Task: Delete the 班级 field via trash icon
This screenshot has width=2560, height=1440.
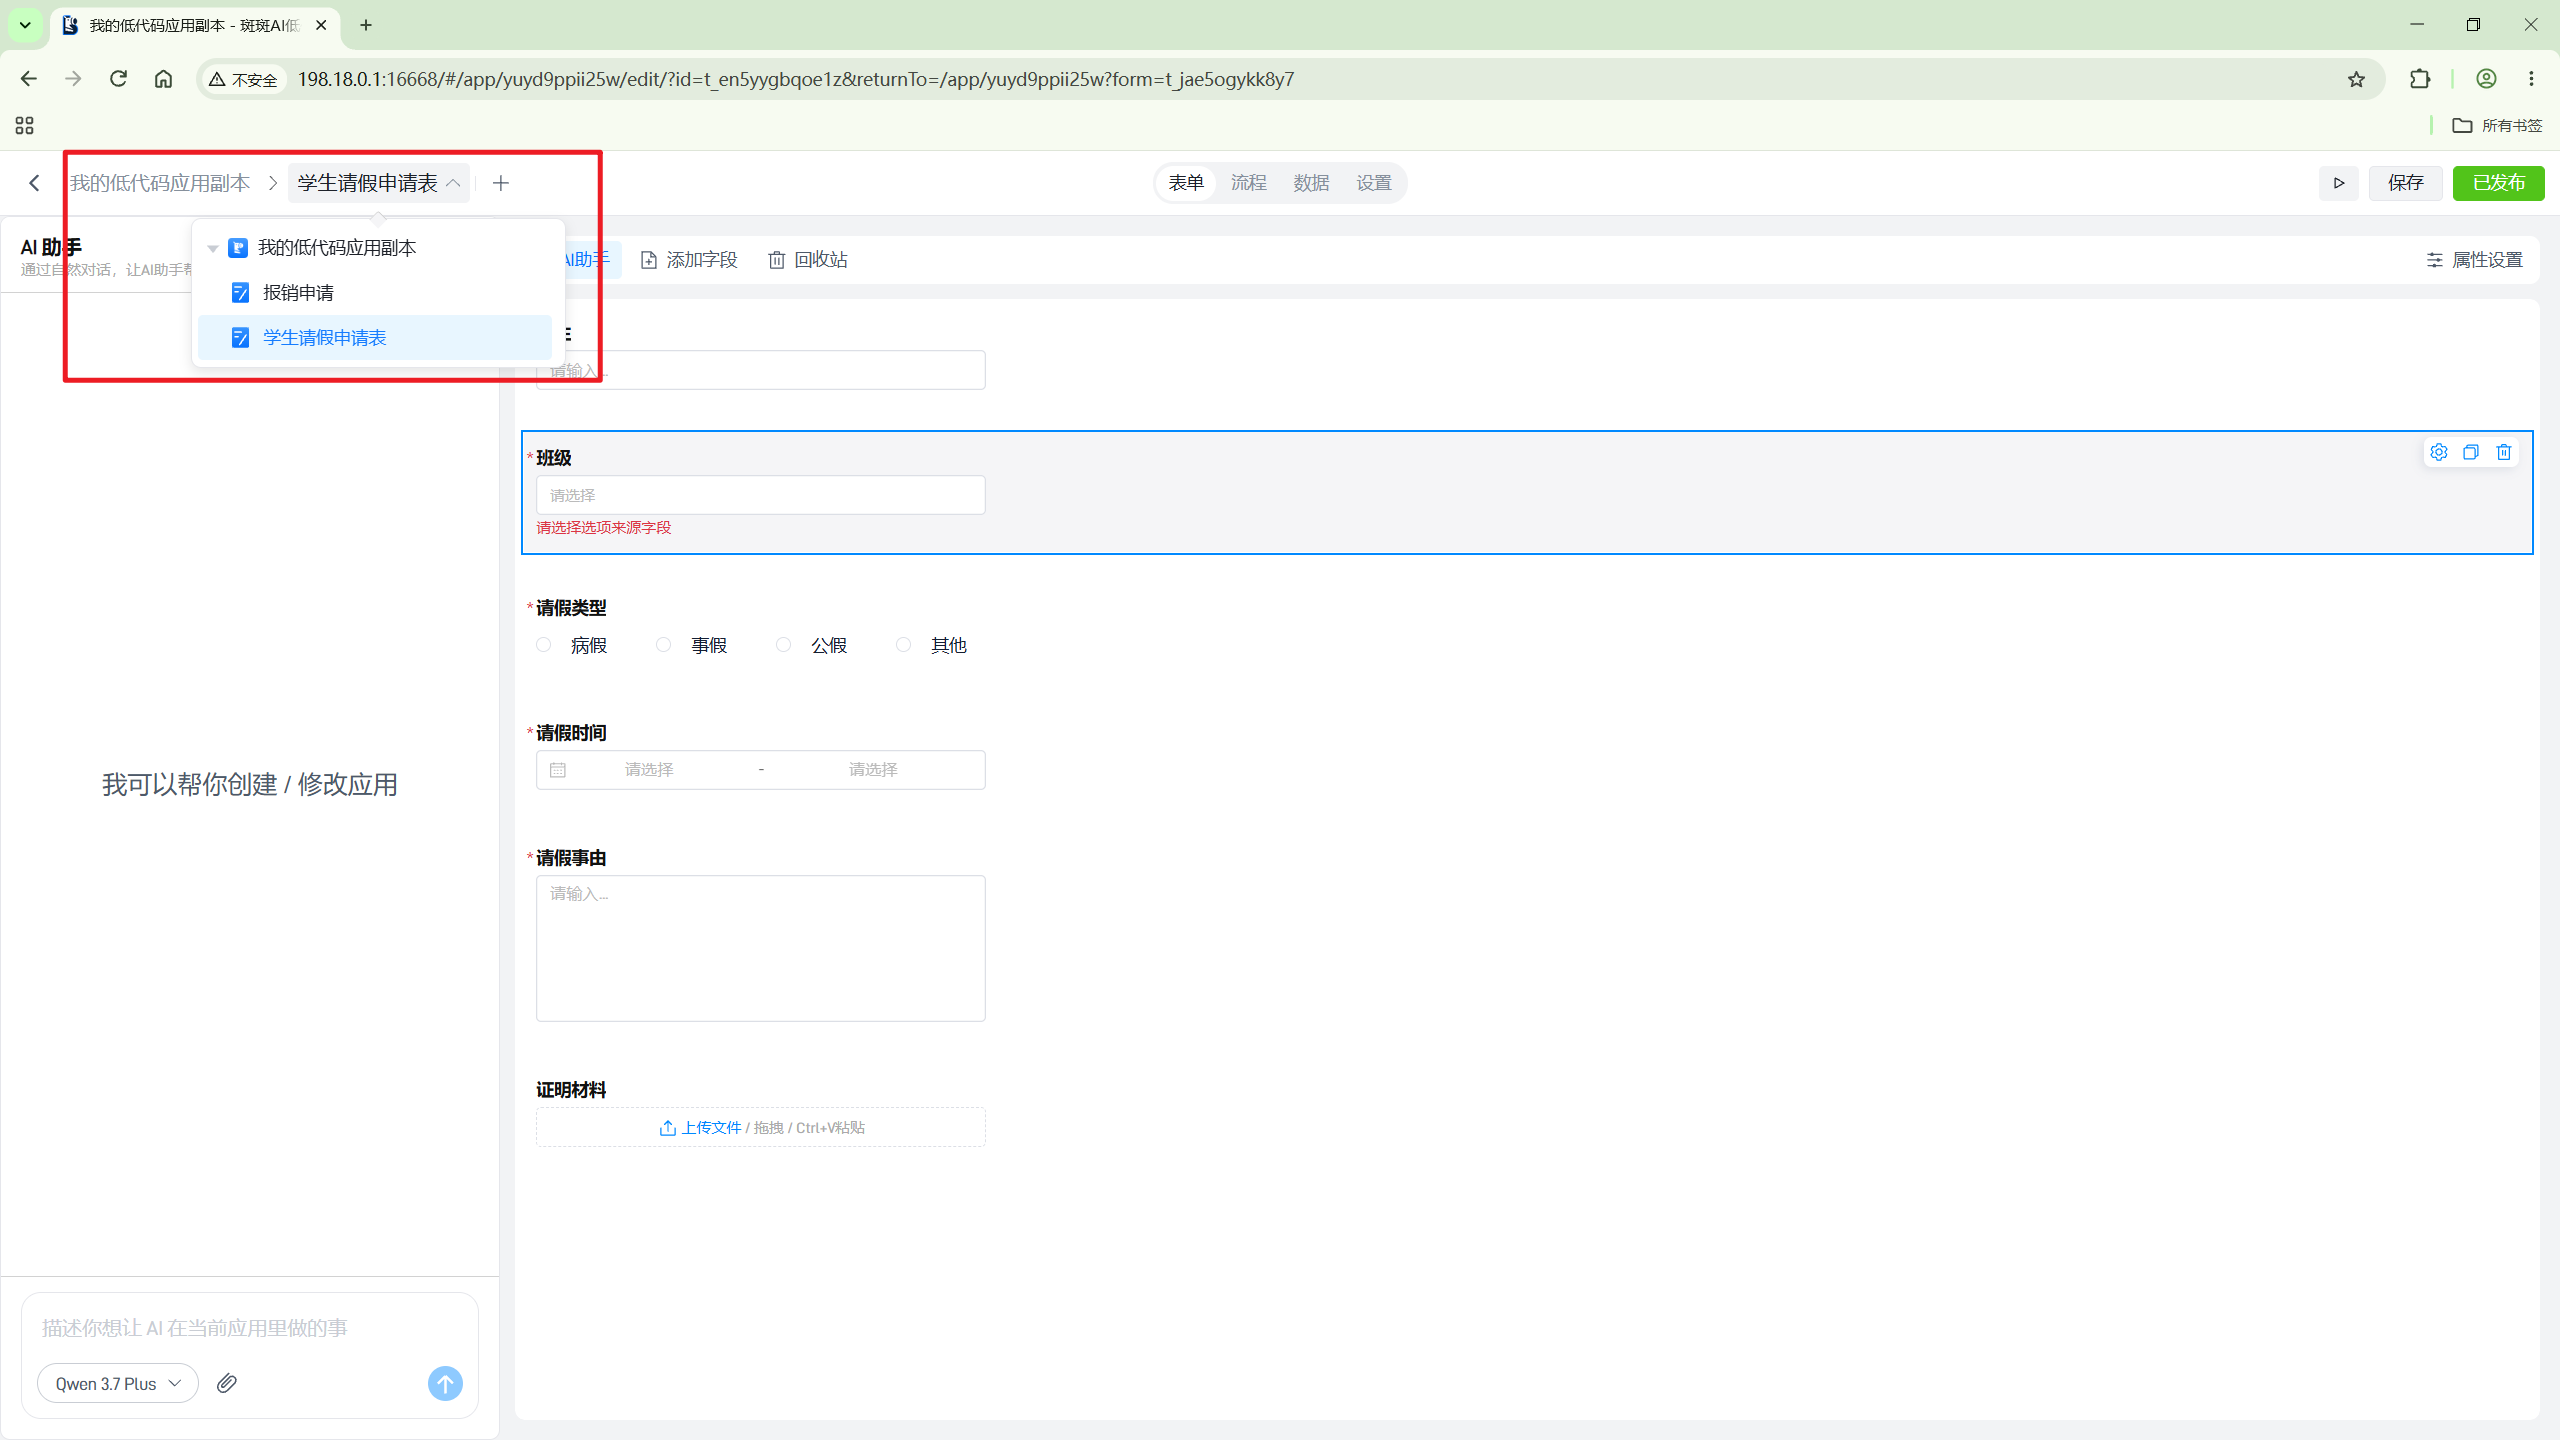Action: 2504,452
